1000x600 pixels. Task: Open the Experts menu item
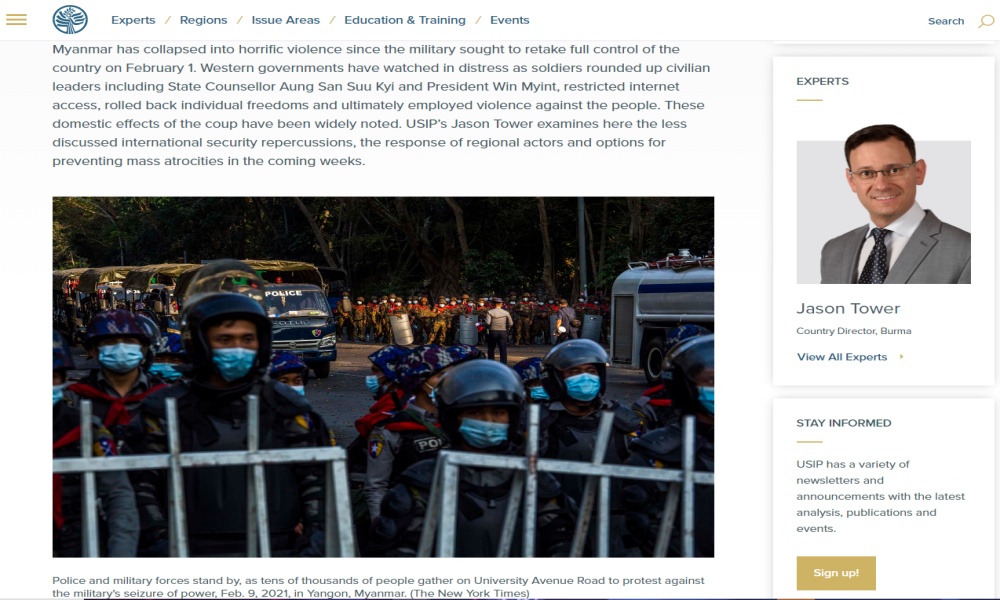click(133, 20)
